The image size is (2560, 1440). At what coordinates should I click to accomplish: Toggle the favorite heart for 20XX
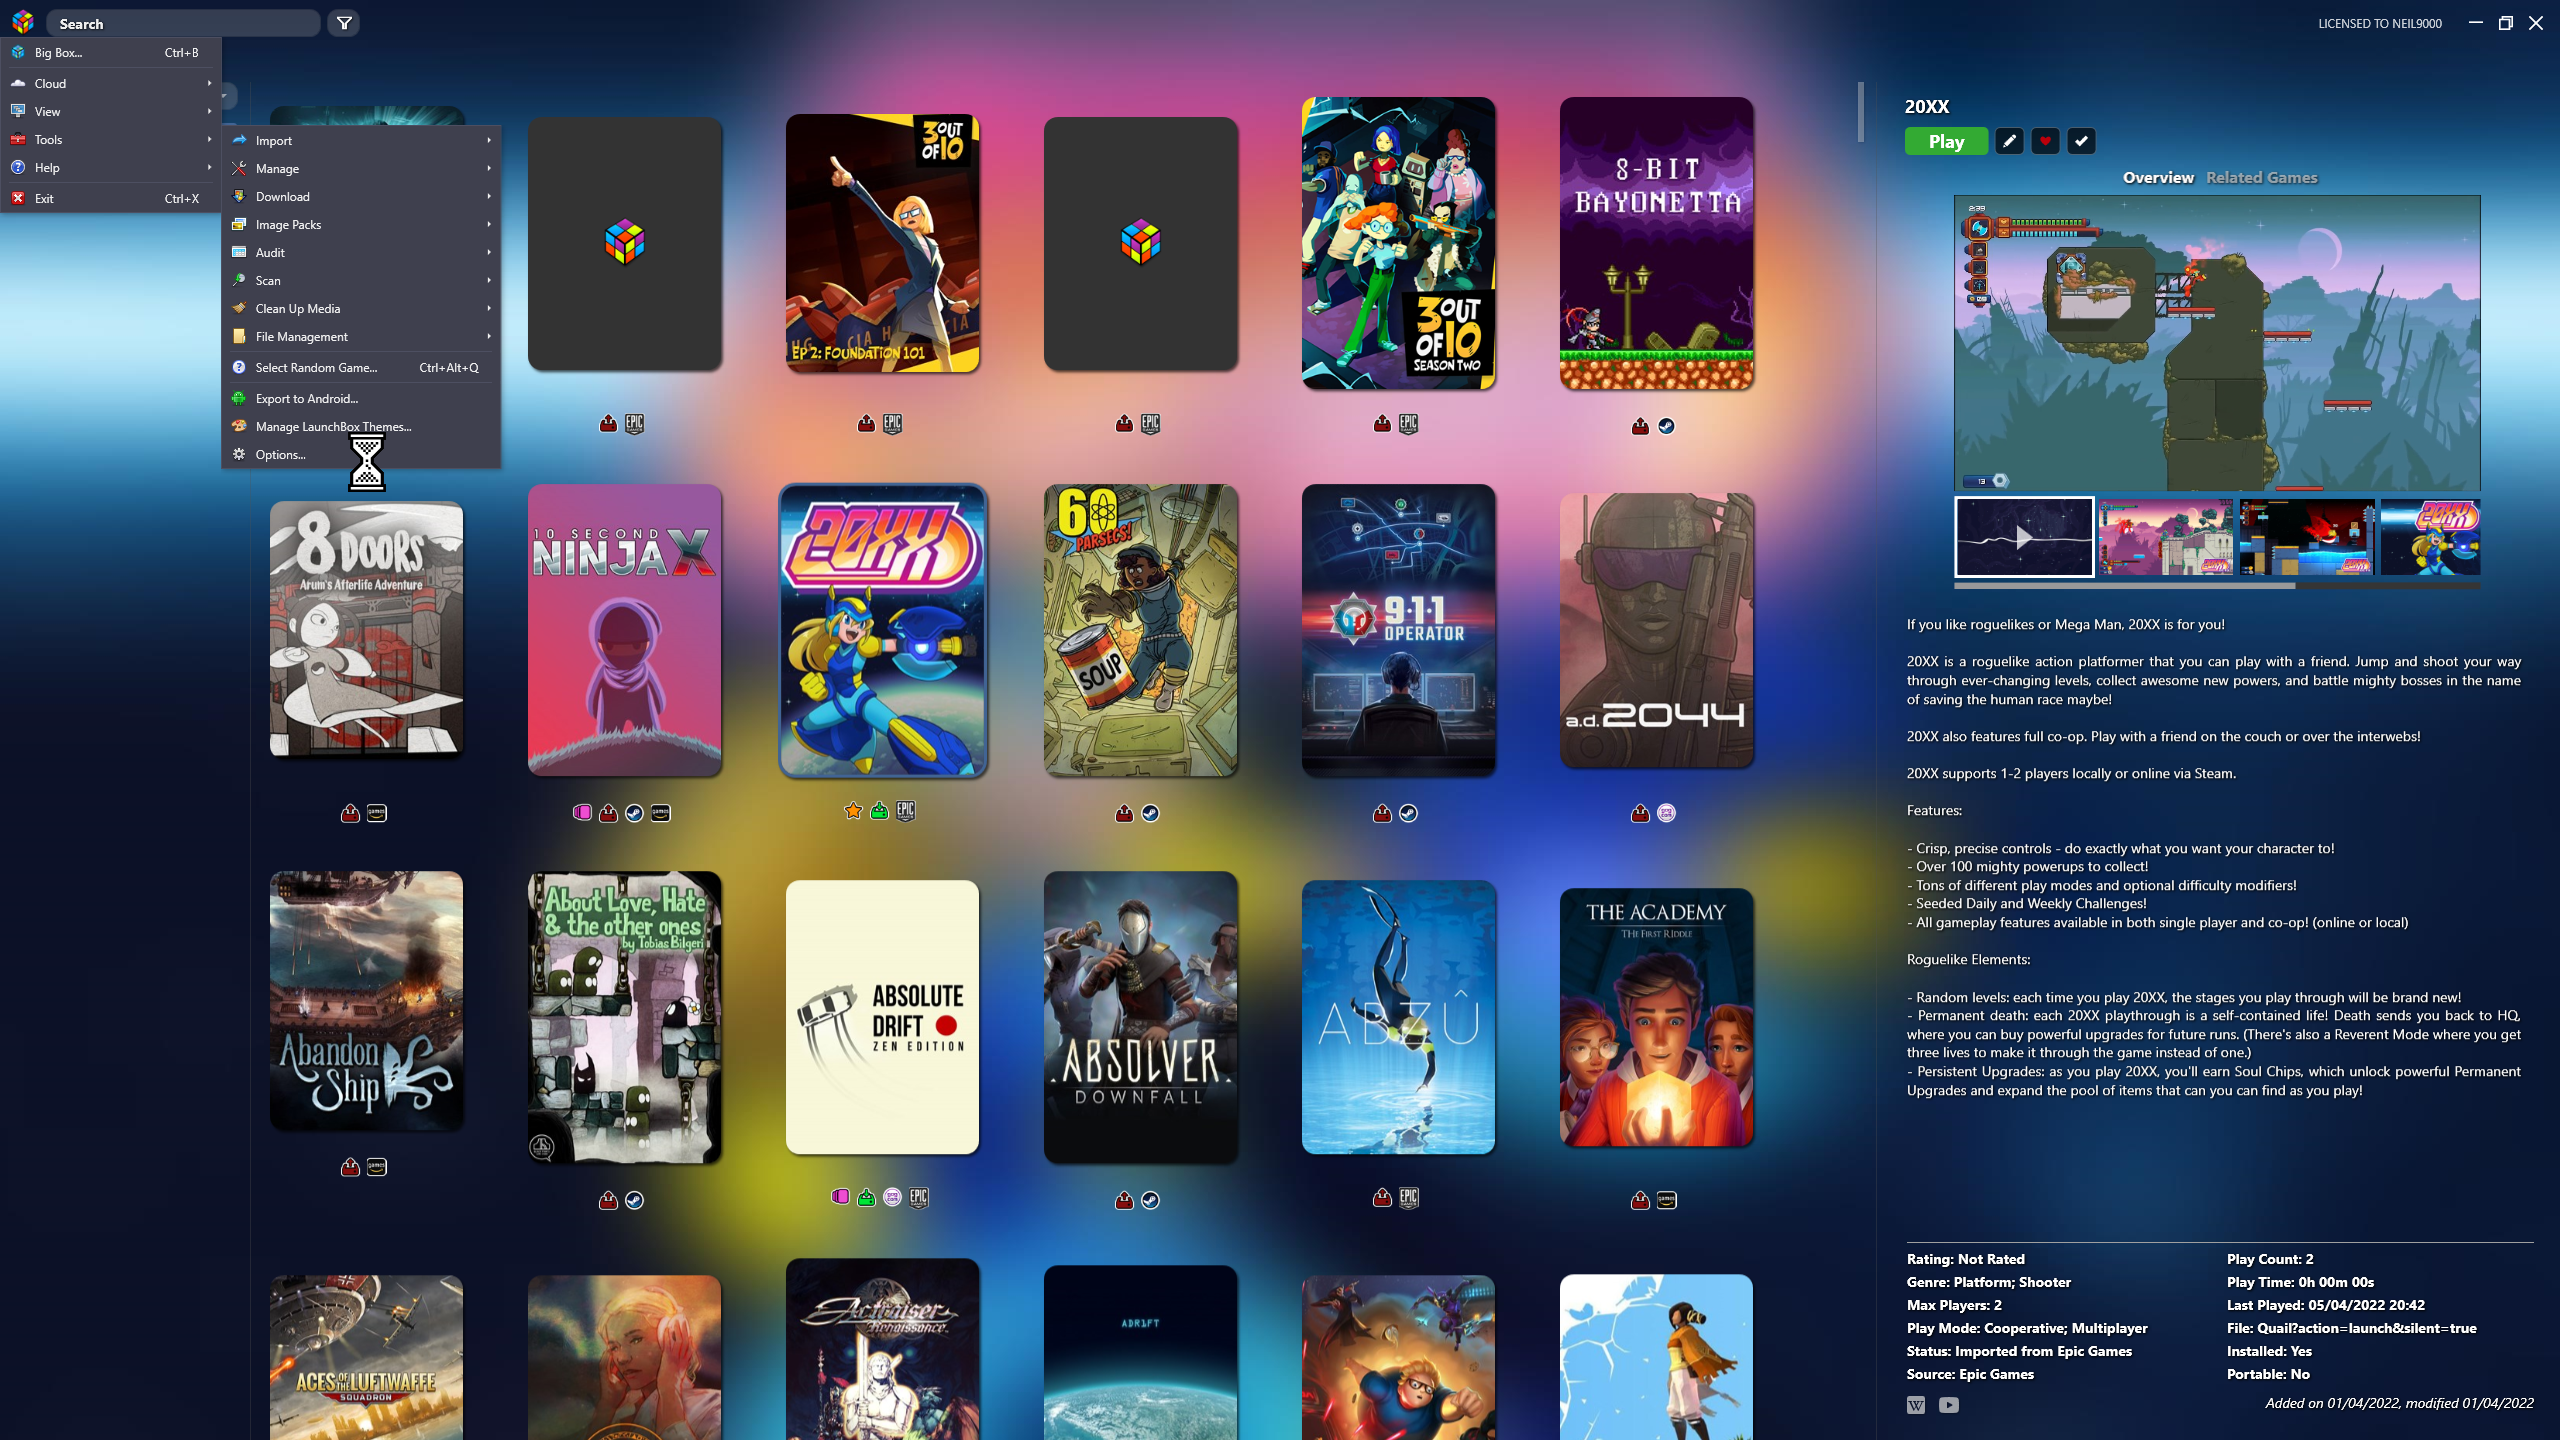click(x=2045, y=141)
